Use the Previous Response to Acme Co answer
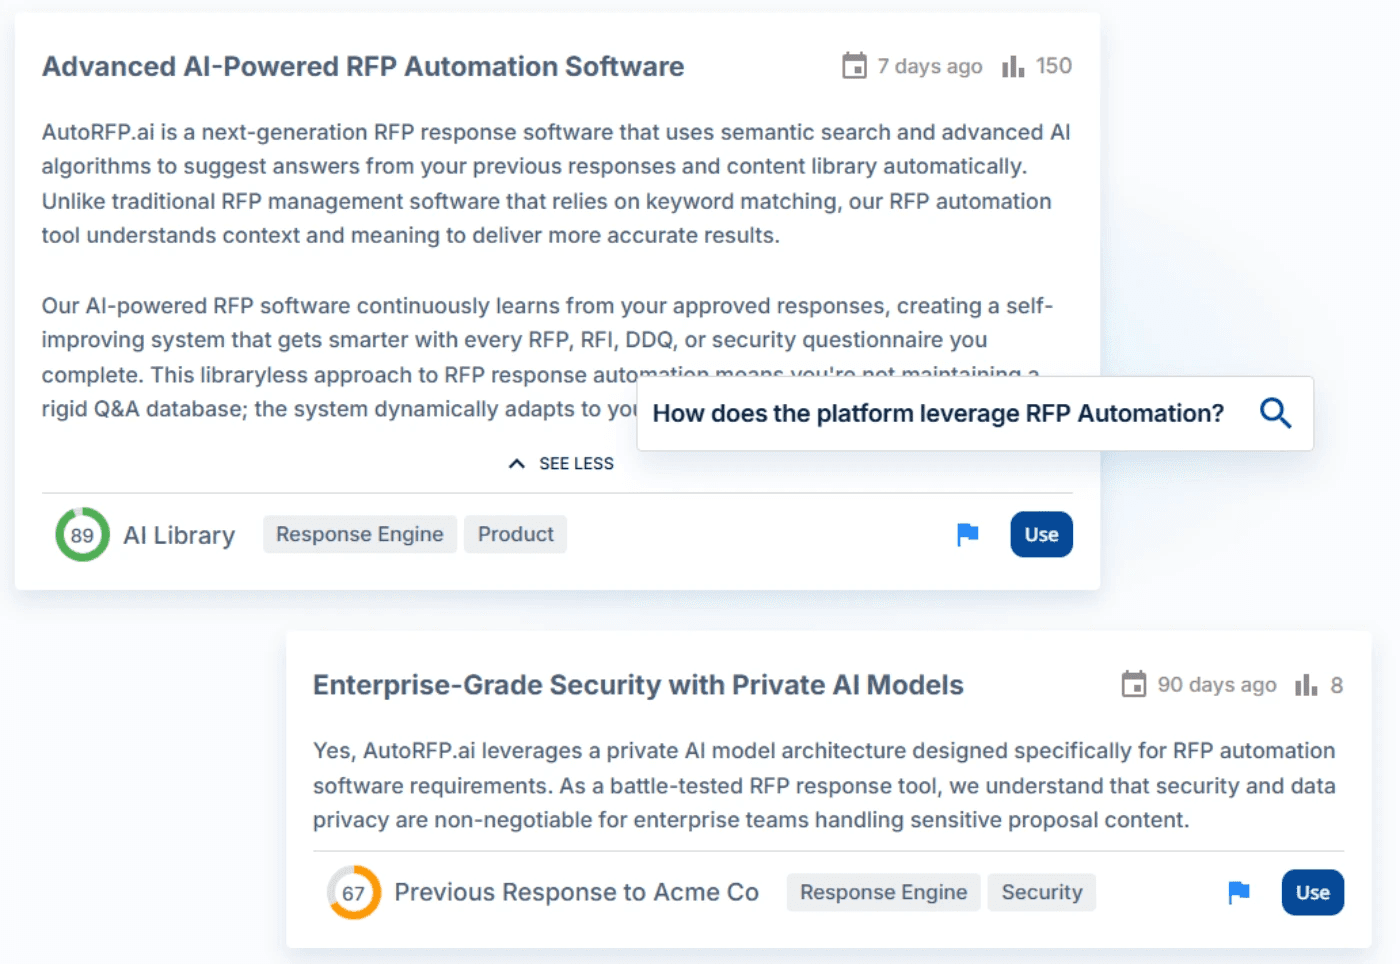The image size is (1400, 964). tap(1312, 893)
